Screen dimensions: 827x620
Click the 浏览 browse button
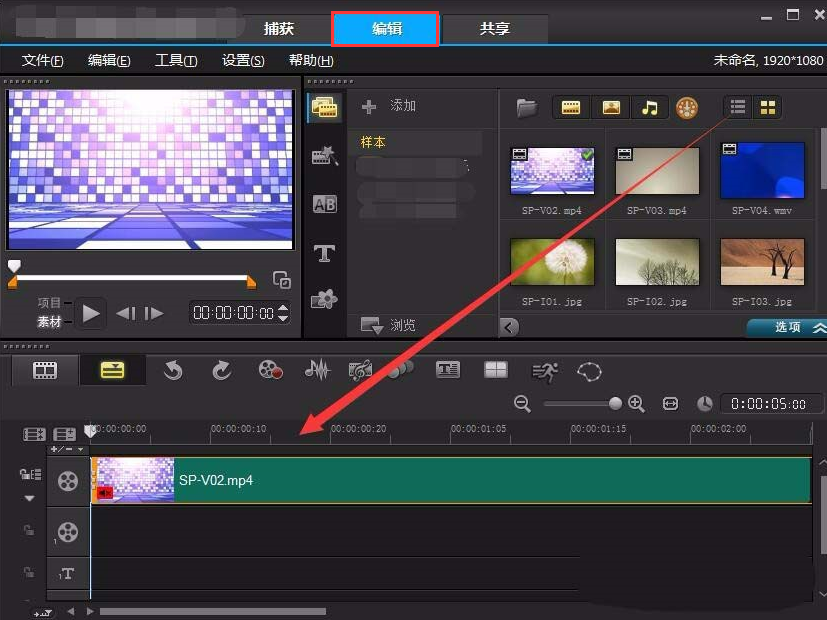pos(388,325)
